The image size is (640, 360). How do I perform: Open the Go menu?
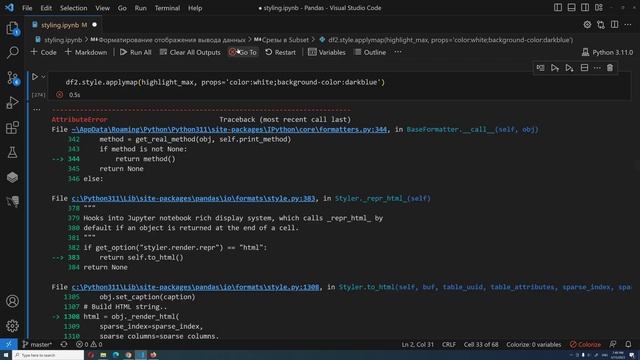[x=122, y=8]
